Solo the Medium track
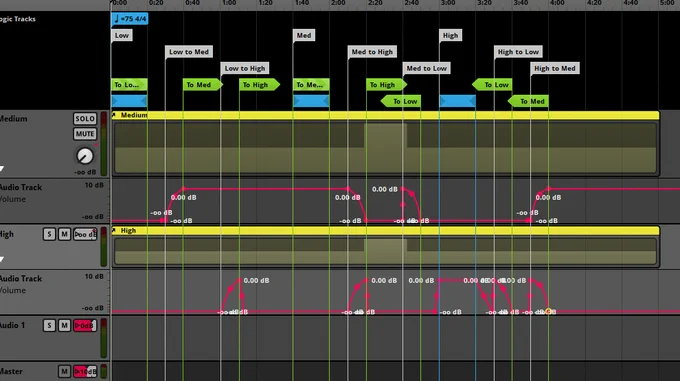This screenshot has height=381, width=680. click(x=85, y=119)
